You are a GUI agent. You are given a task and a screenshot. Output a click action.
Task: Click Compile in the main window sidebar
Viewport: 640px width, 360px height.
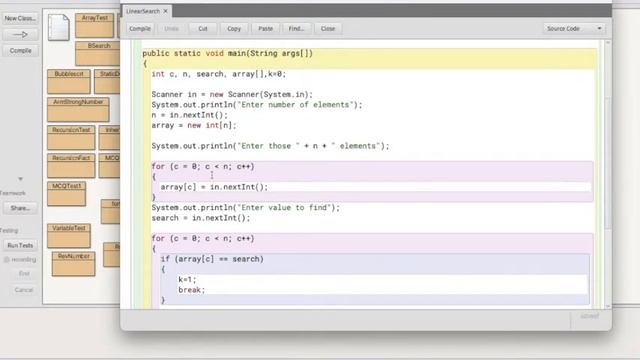tap(20, 51)
